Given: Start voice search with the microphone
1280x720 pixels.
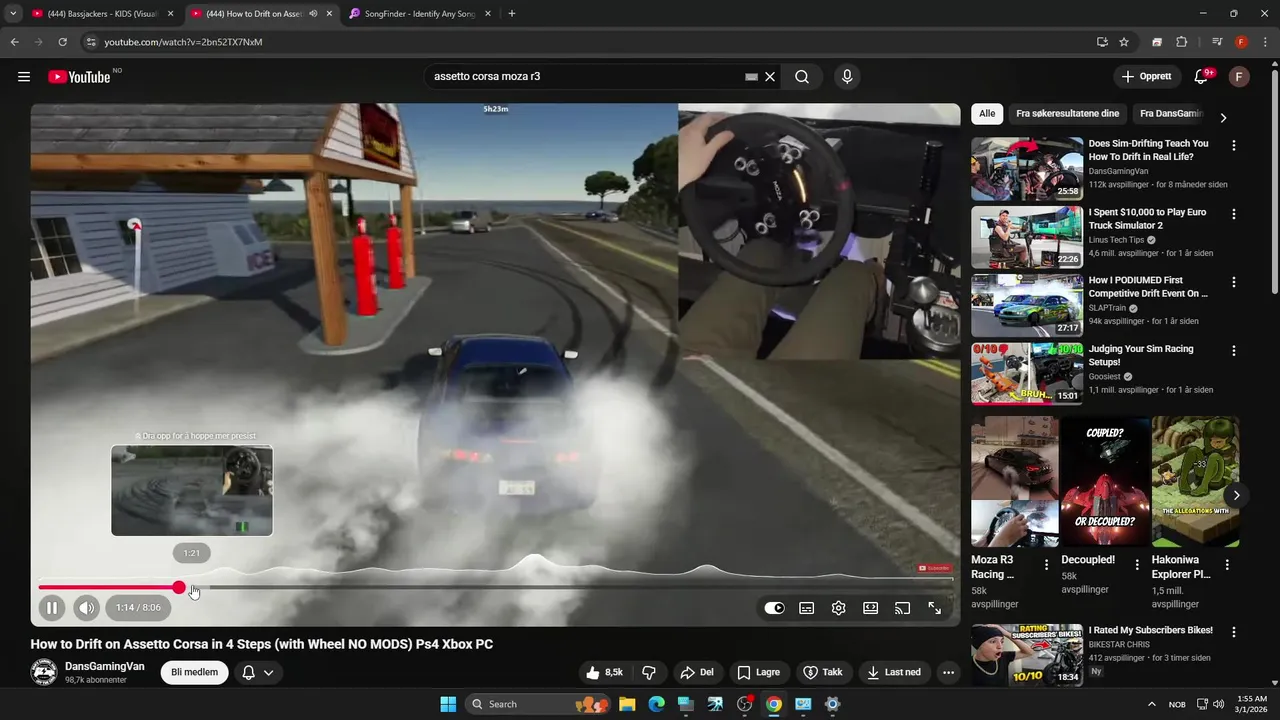Looking at the screenshot, I should point(847,77).
